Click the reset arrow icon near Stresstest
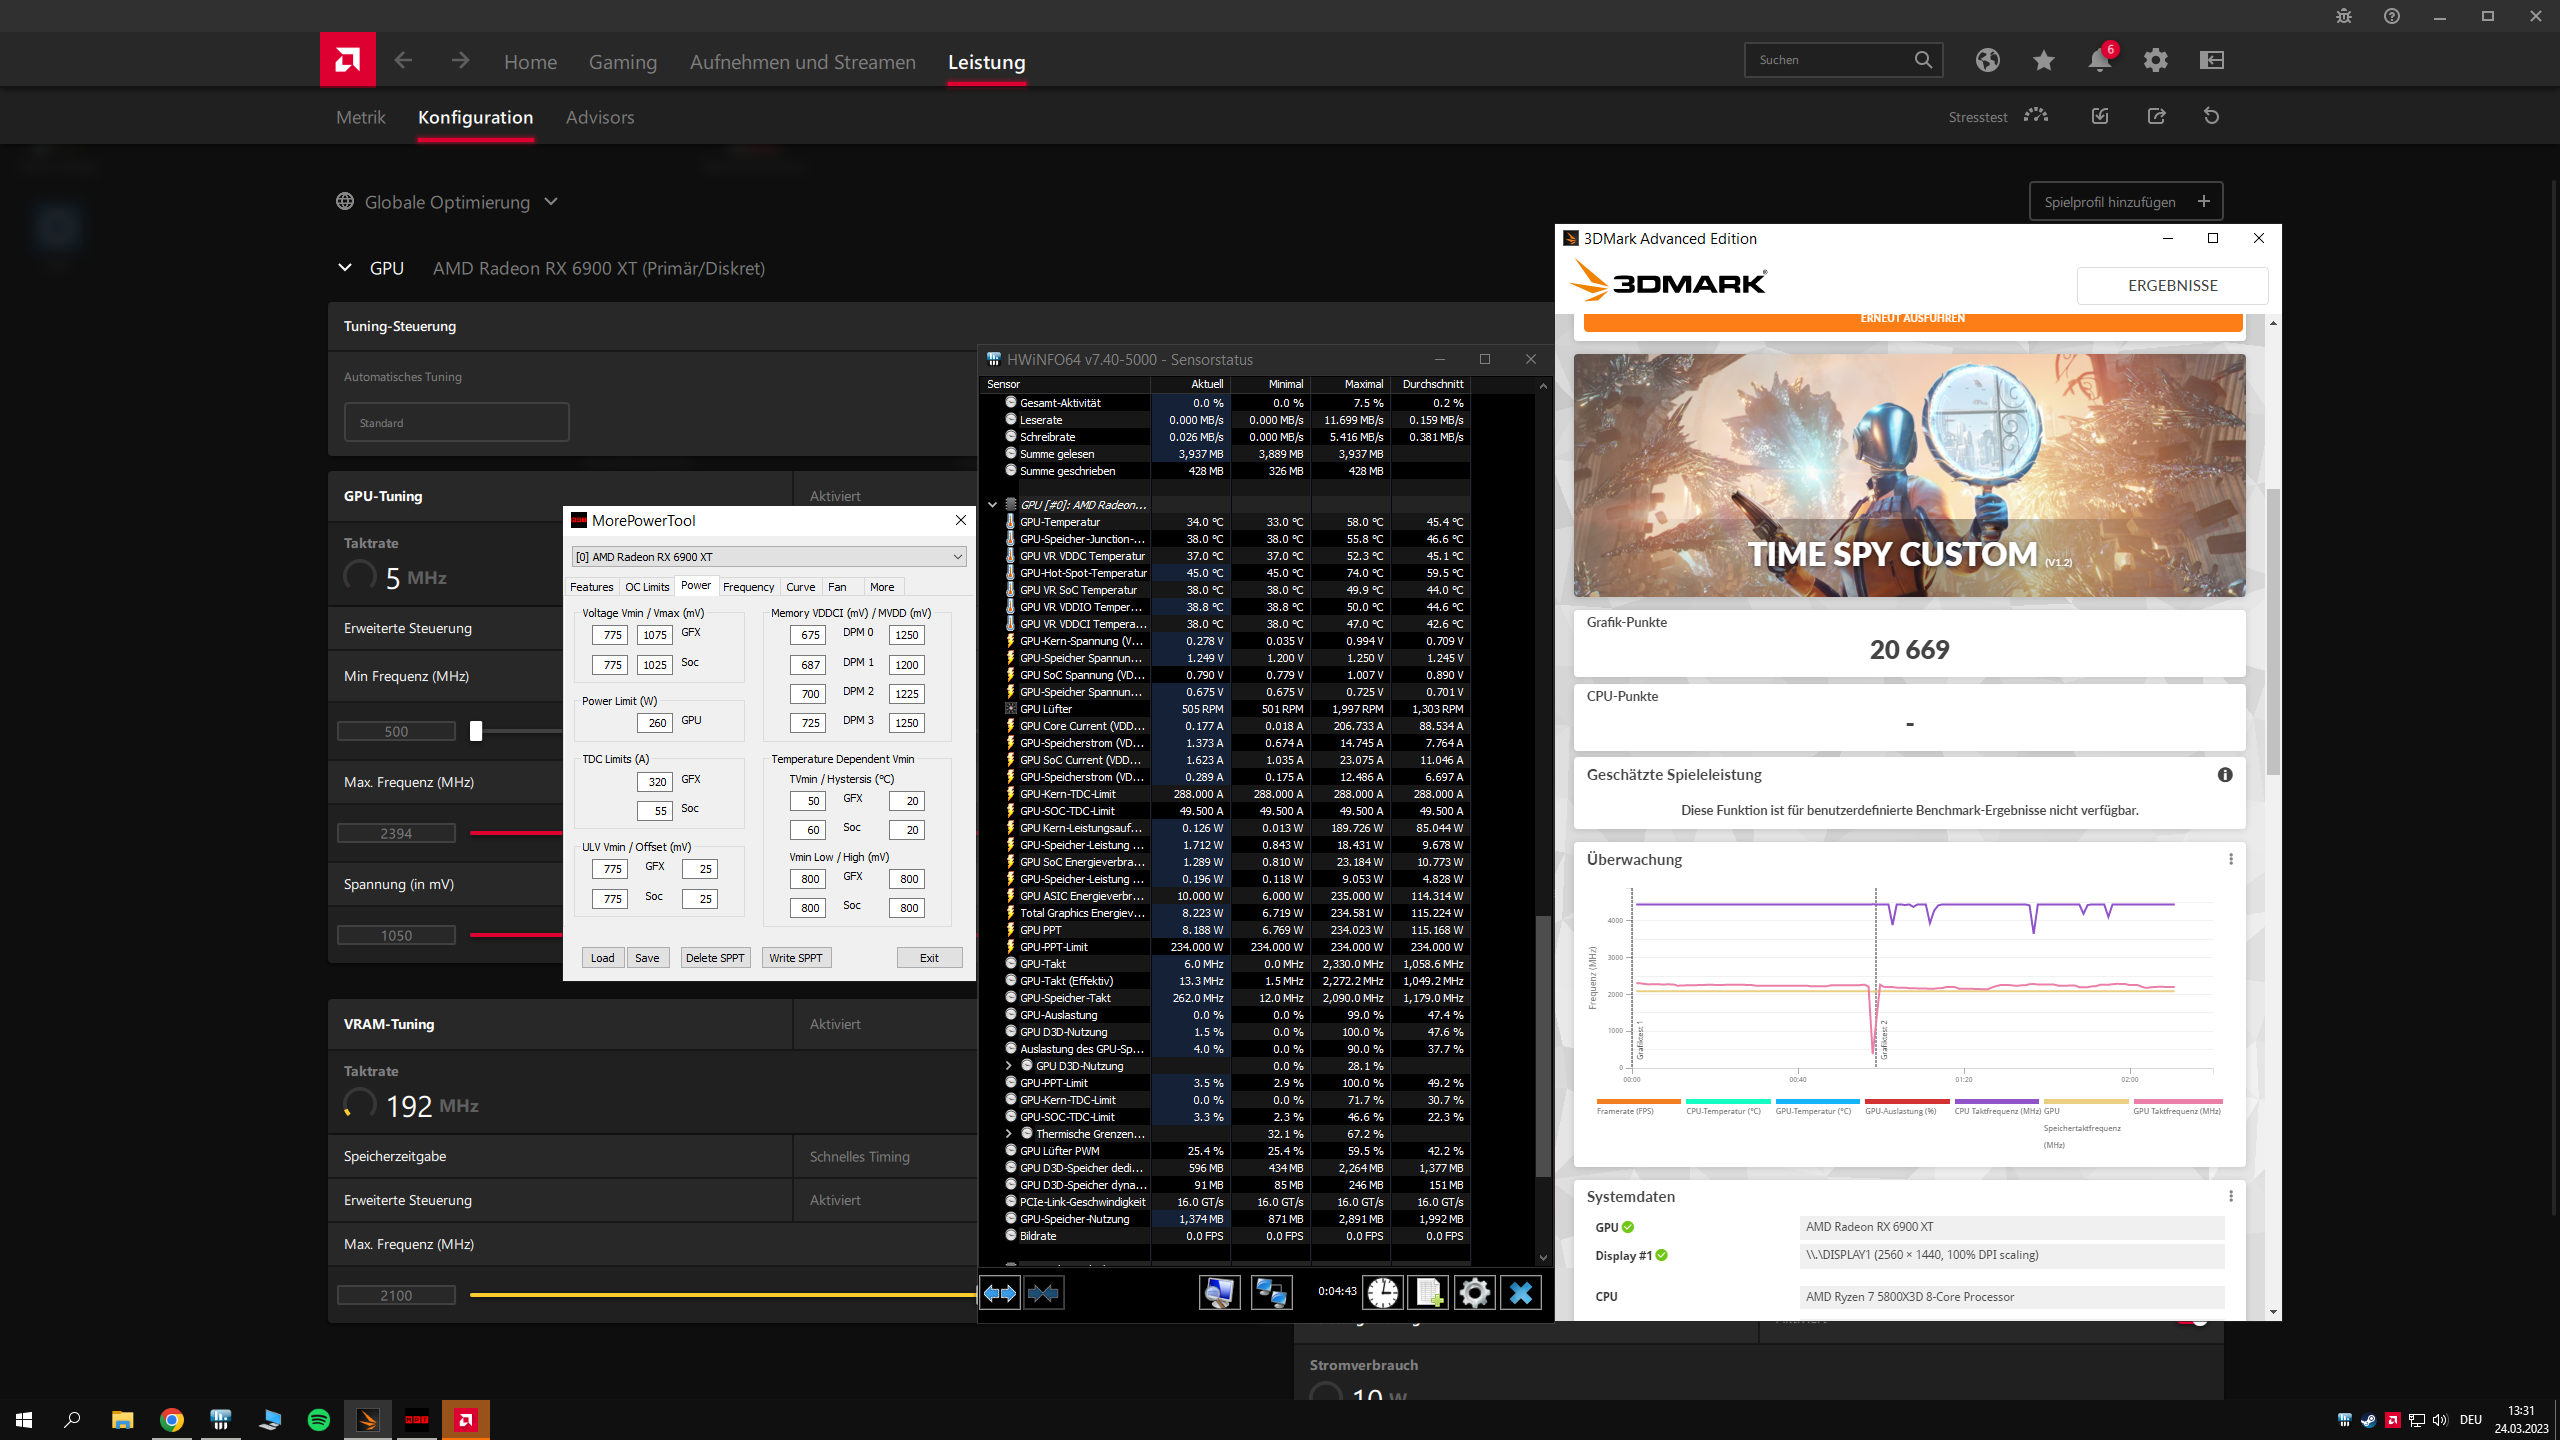2560x1440 pixels. (2211, 116)
